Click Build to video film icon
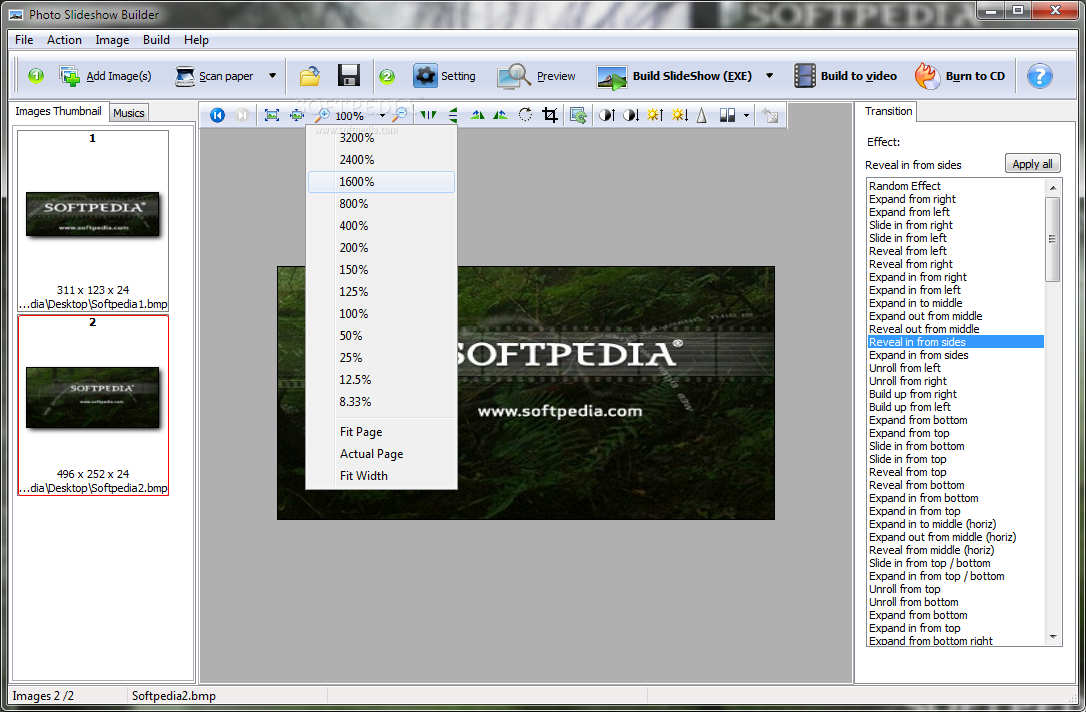Screen dimensions: 1086x712 click(804, 76)
